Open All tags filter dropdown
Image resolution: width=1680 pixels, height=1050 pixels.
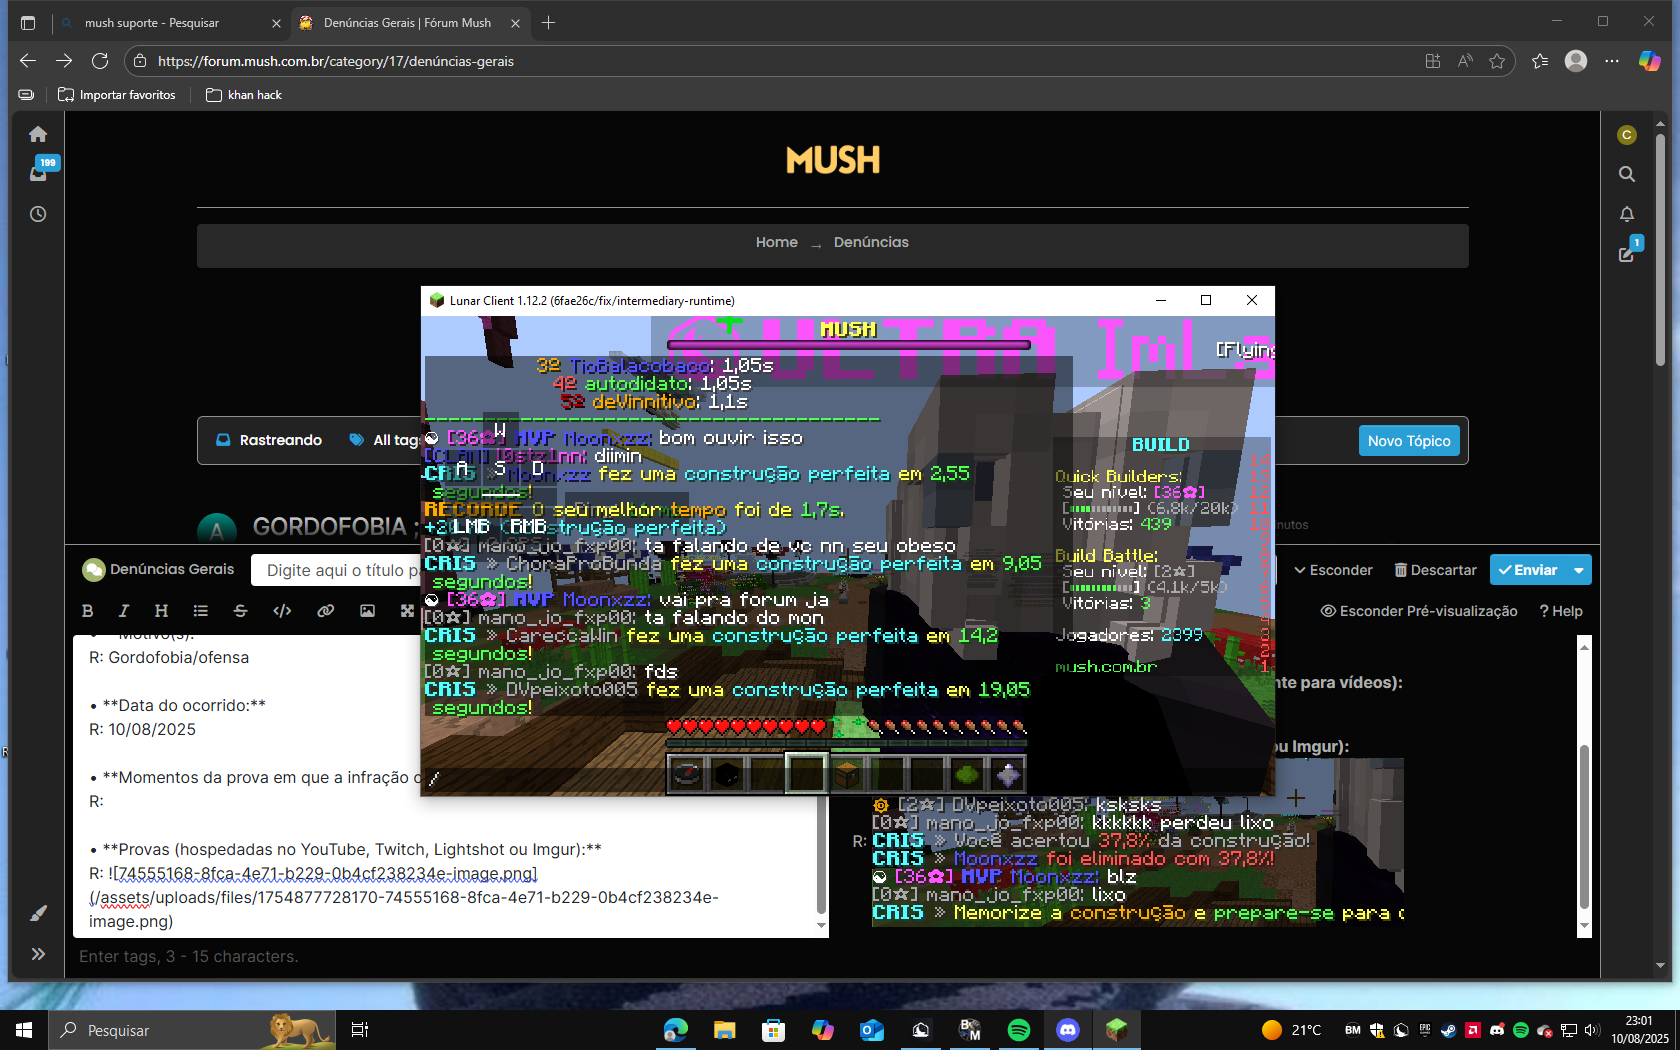(x=384, y=440)
